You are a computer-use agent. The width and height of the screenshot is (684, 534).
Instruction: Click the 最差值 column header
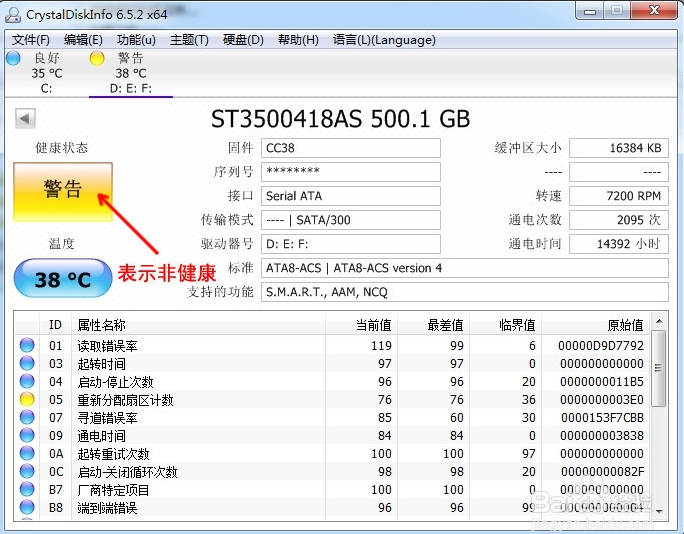(x=433, y=325)
